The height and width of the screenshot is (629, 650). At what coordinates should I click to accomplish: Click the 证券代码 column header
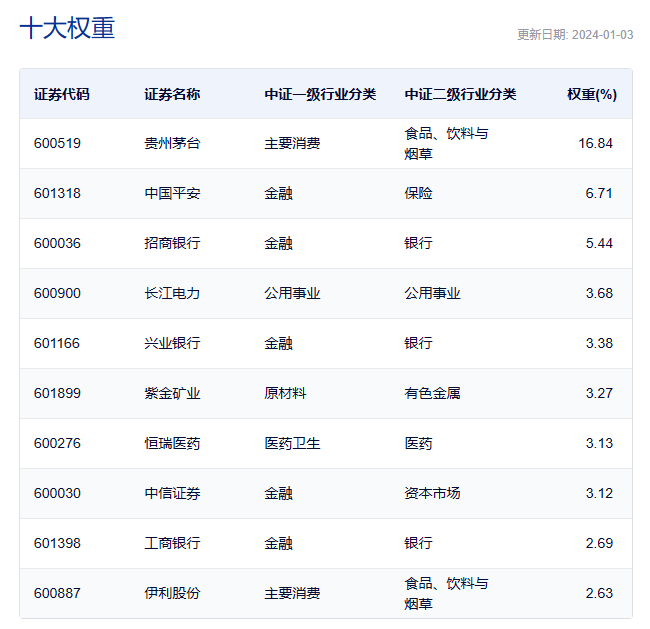pos(62,95)
